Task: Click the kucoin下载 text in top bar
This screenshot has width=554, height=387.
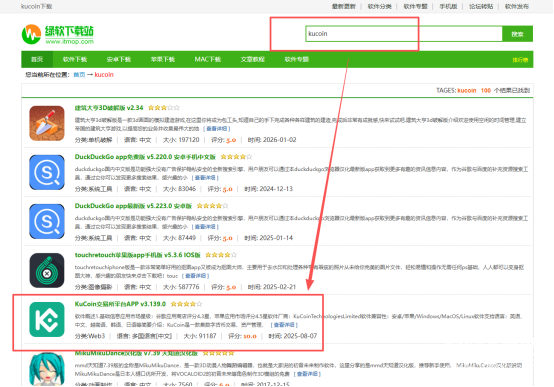Action: (x=36, y=6)
